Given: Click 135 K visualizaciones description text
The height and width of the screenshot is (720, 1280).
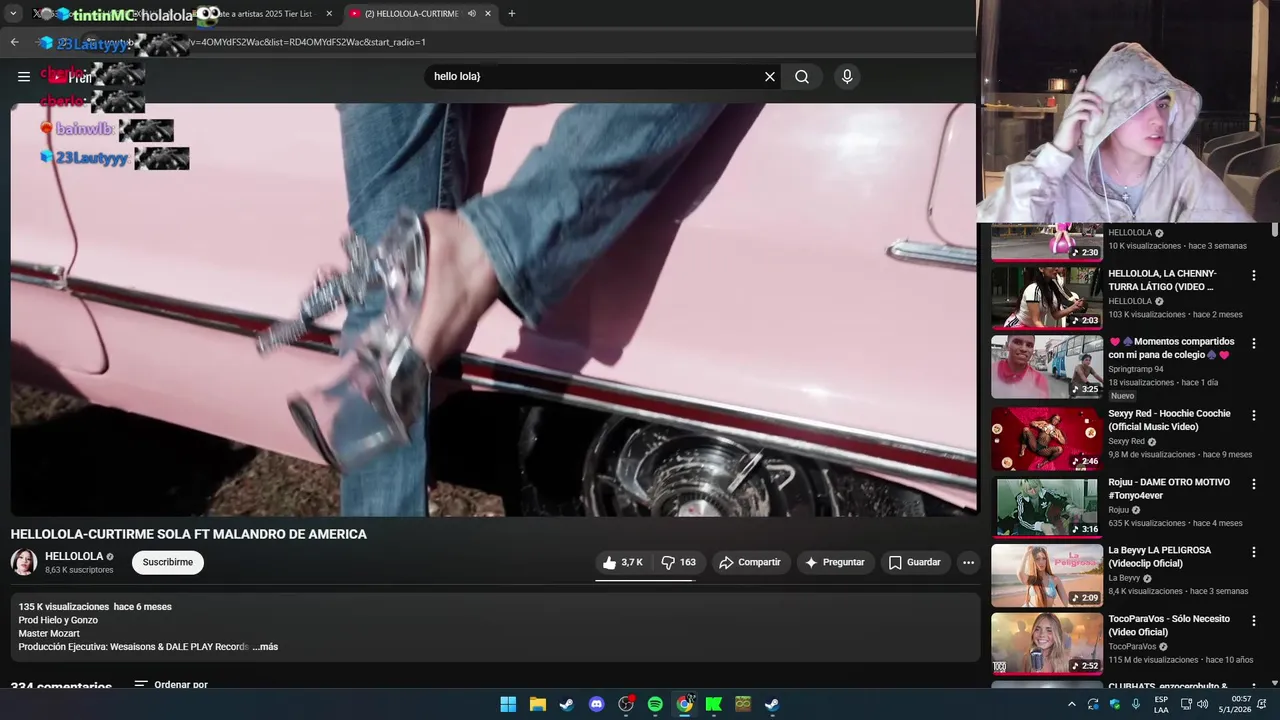Looking at the screenshot, I should pyautogui.click(x=64, y=607).
